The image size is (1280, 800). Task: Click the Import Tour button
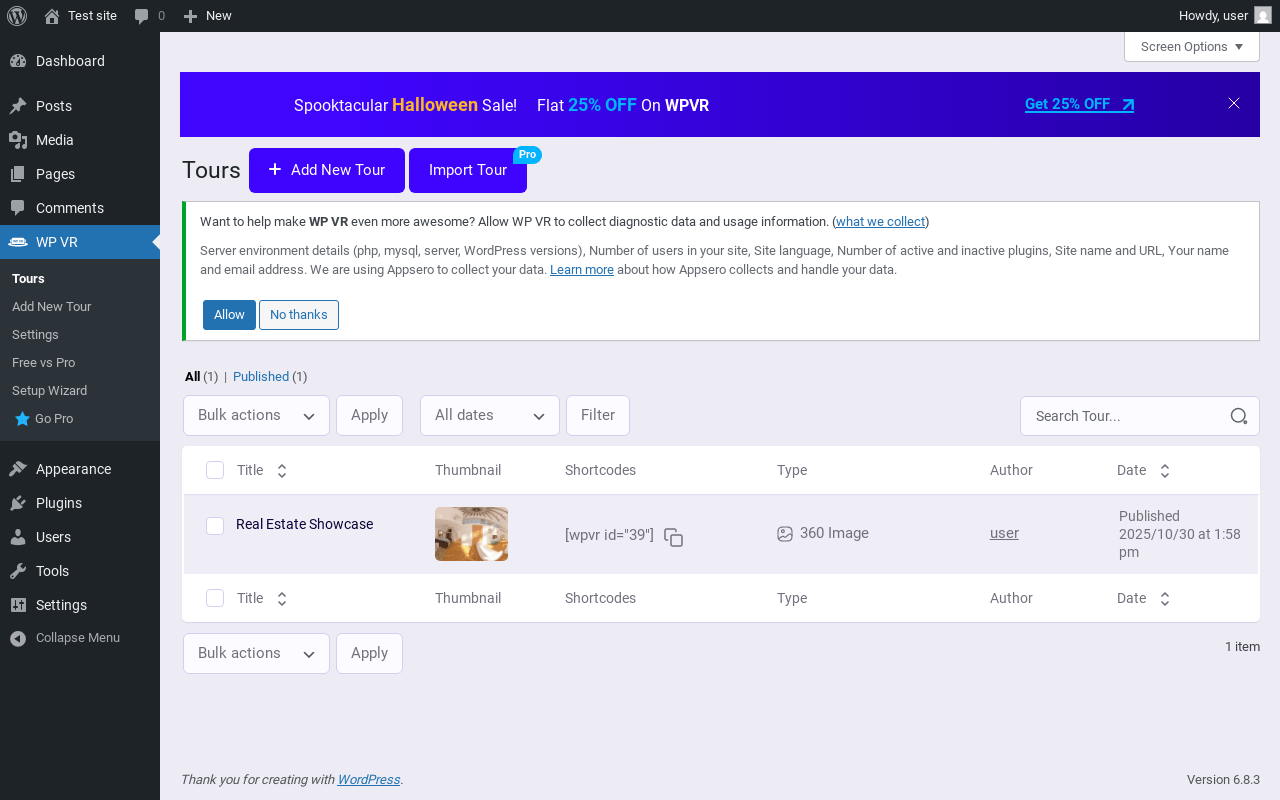[468, 170]
